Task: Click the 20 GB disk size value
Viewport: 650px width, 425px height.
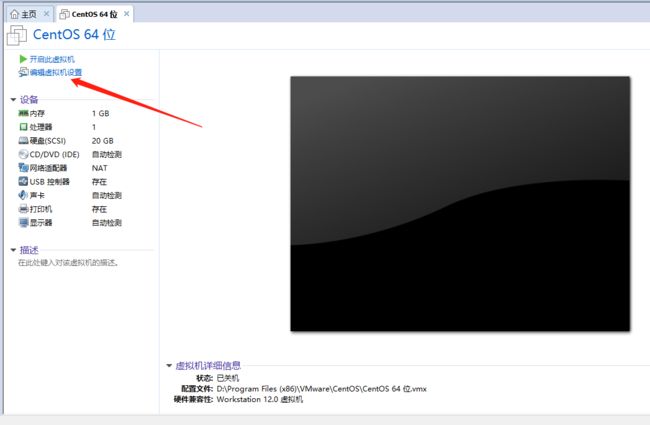Action: [102, 141]
